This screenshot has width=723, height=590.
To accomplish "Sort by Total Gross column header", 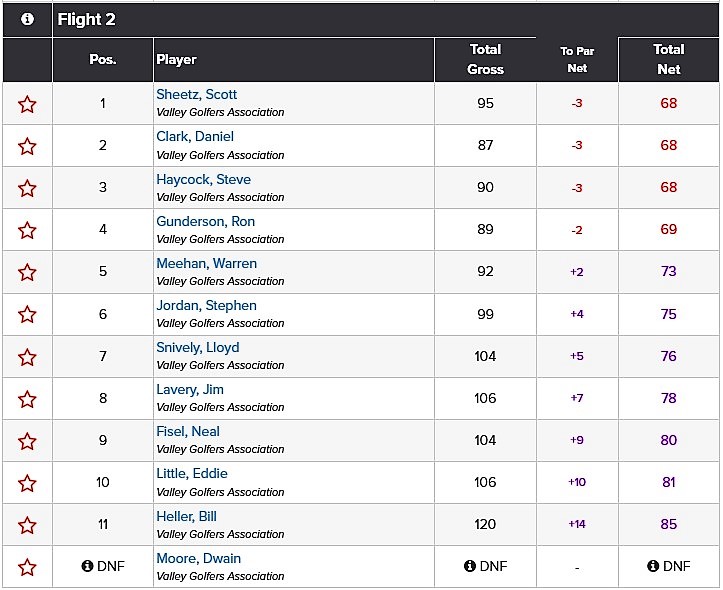I will tap(485, 59).
